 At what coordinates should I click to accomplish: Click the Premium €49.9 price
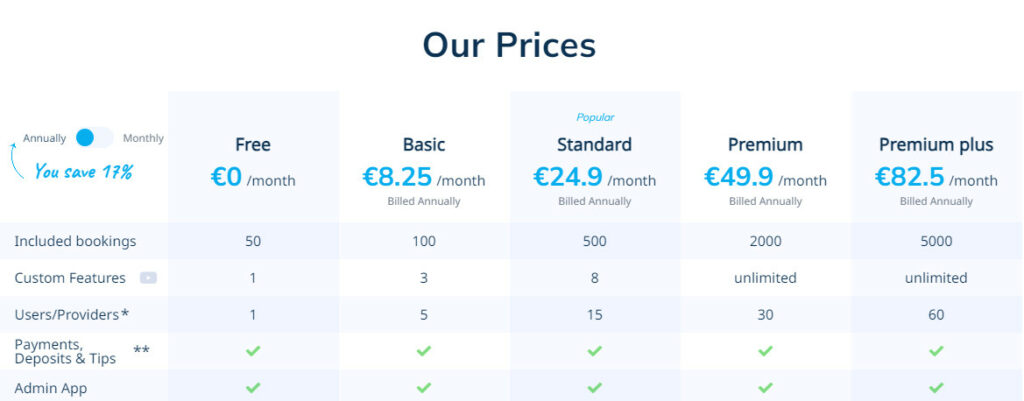(739, 176)
